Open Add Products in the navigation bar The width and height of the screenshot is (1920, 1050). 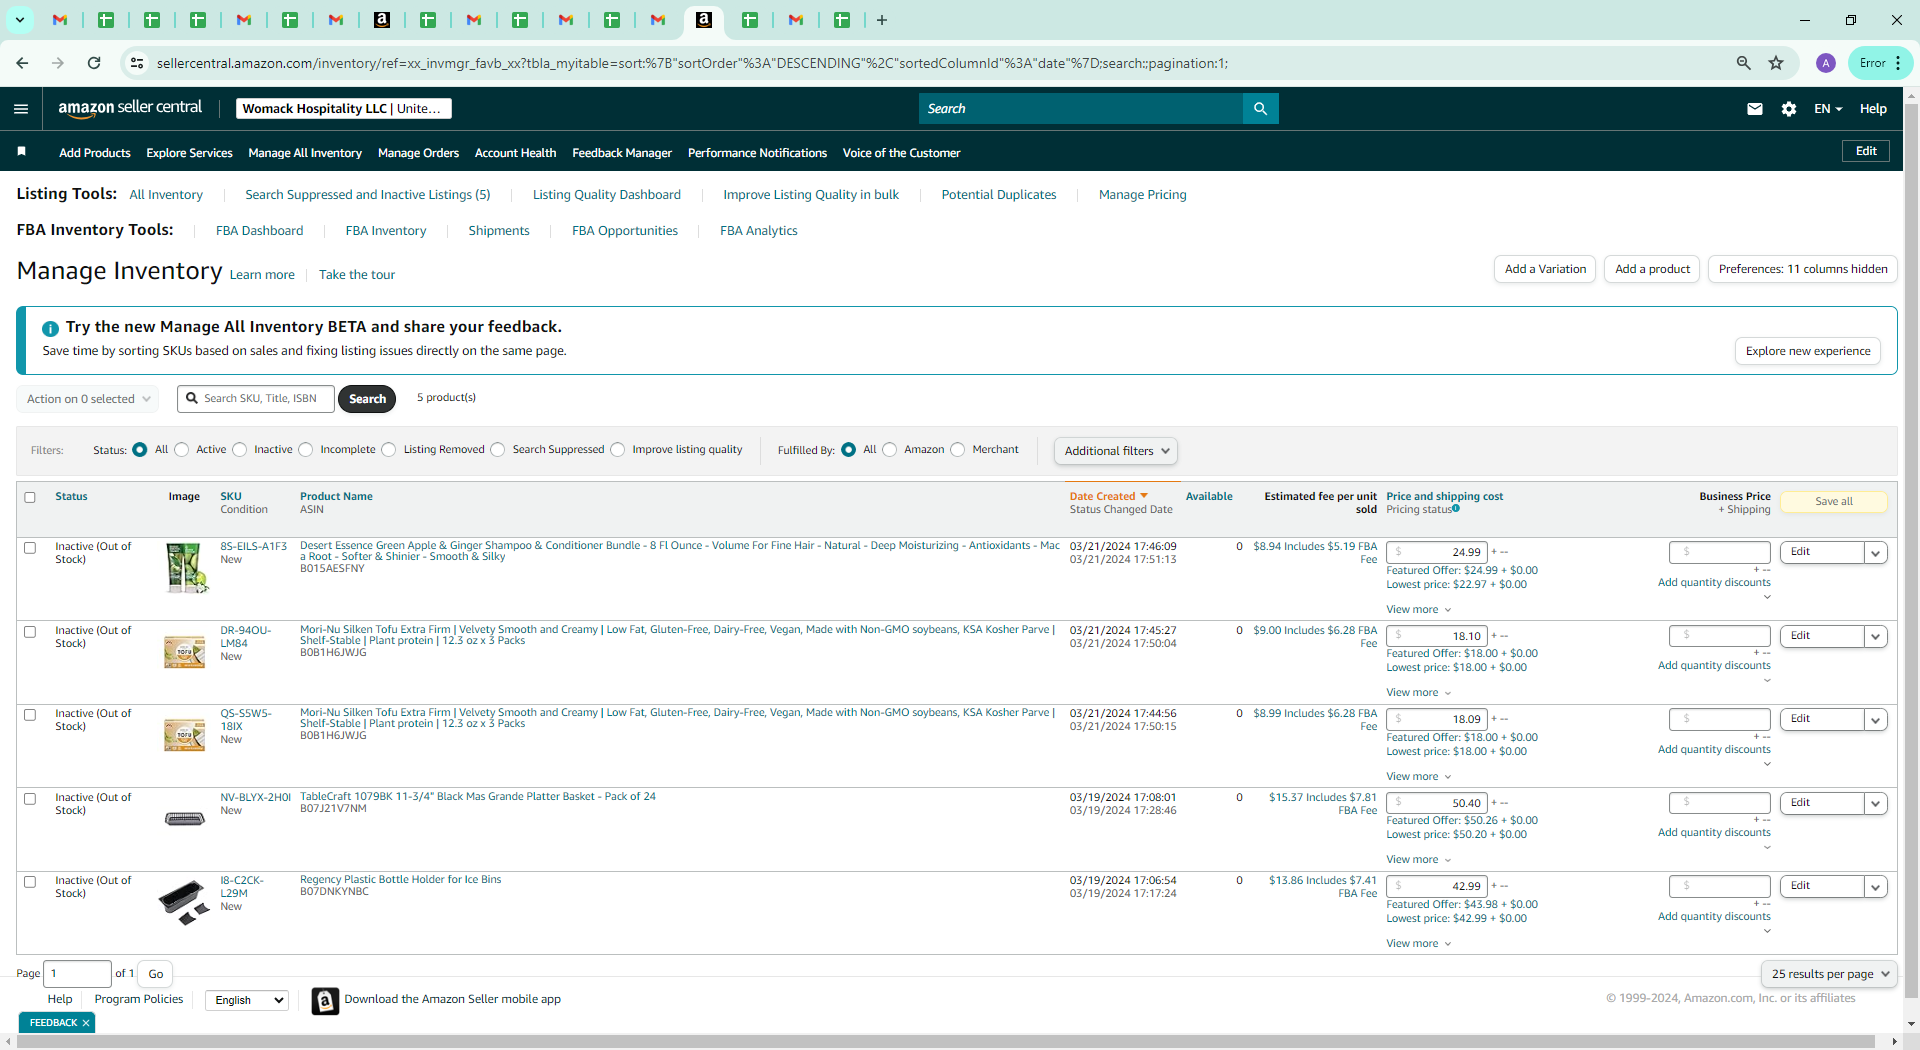[95, 153]
